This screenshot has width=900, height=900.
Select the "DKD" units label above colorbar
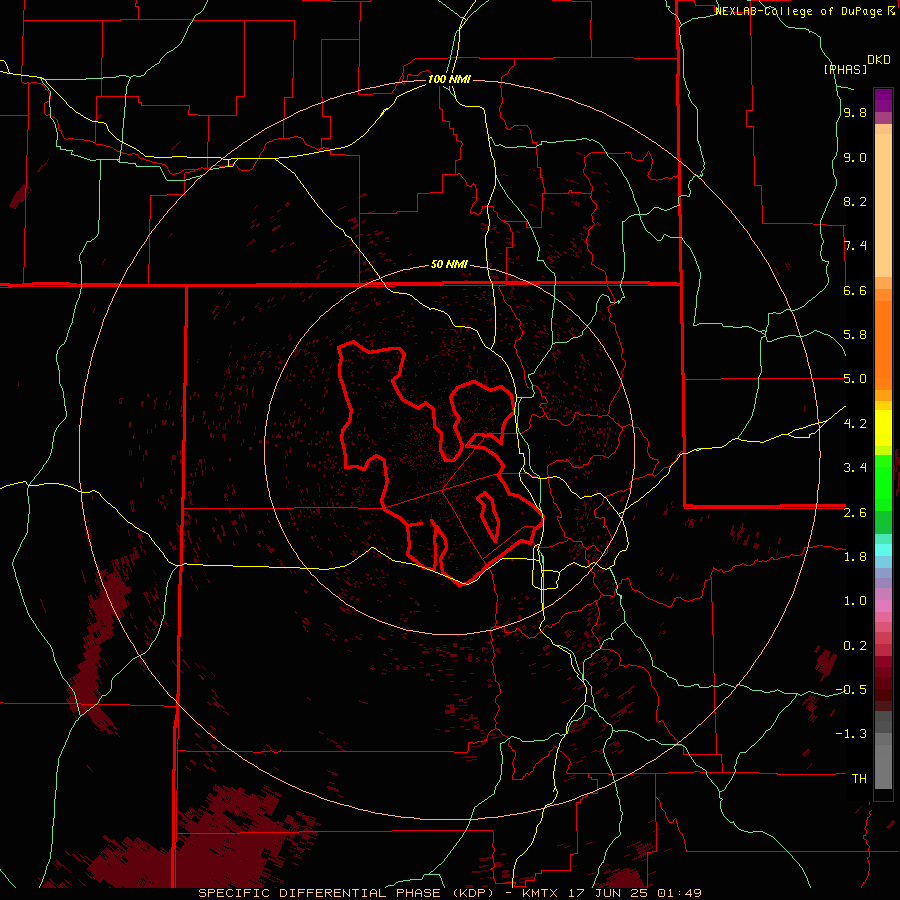[878, 60]
